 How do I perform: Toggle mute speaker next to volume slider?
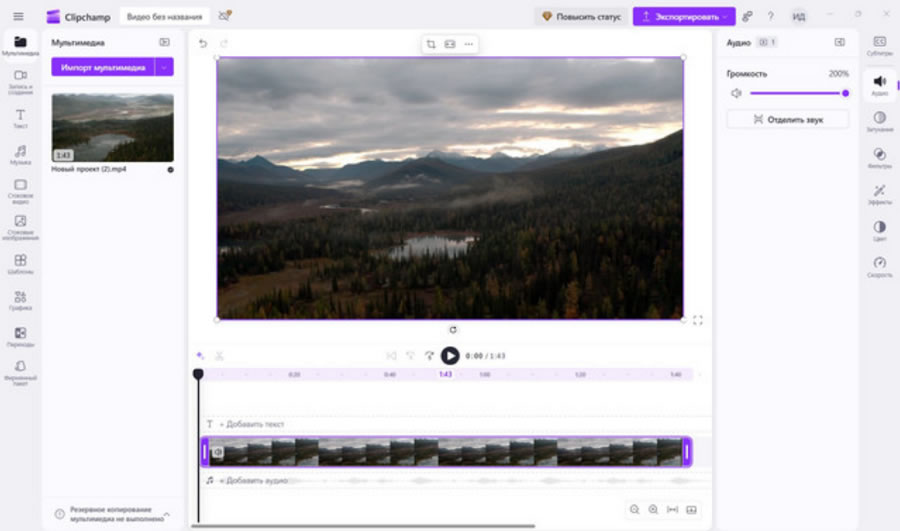[x=736, y=93]
